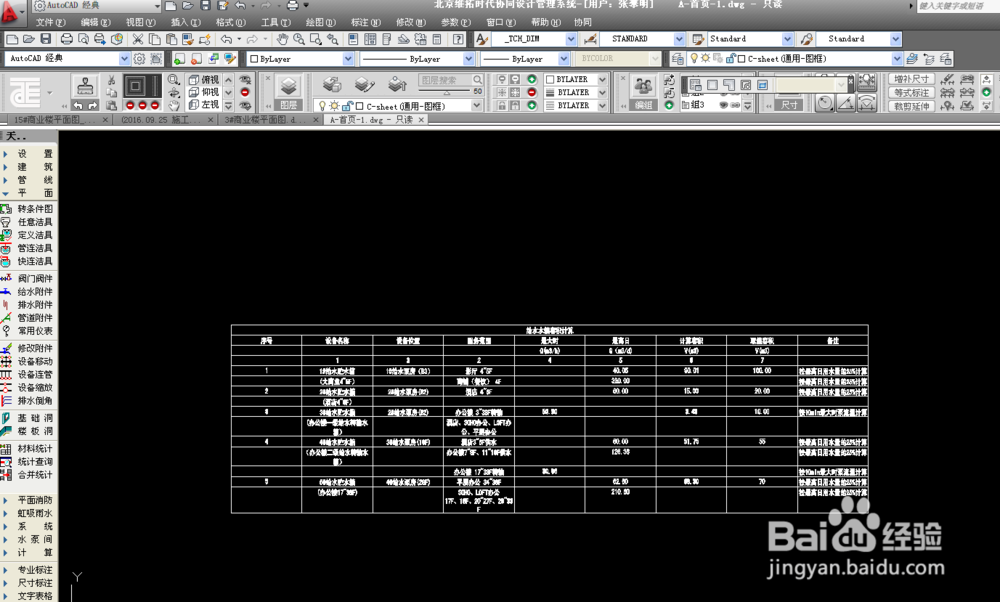Collapse the 平面 menu group
Viewport: 1000px width, 602px height.
29,193
